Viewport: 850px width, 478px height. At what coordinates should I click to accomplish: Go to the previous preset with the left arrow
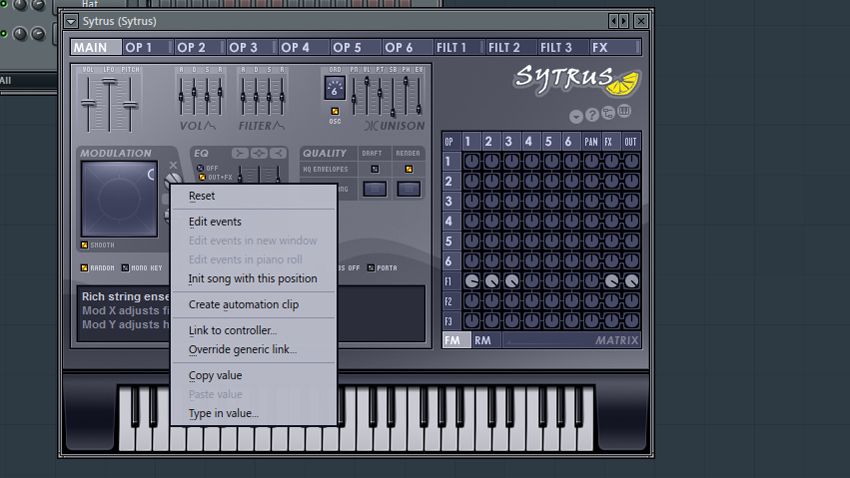[x=613, y=21]
